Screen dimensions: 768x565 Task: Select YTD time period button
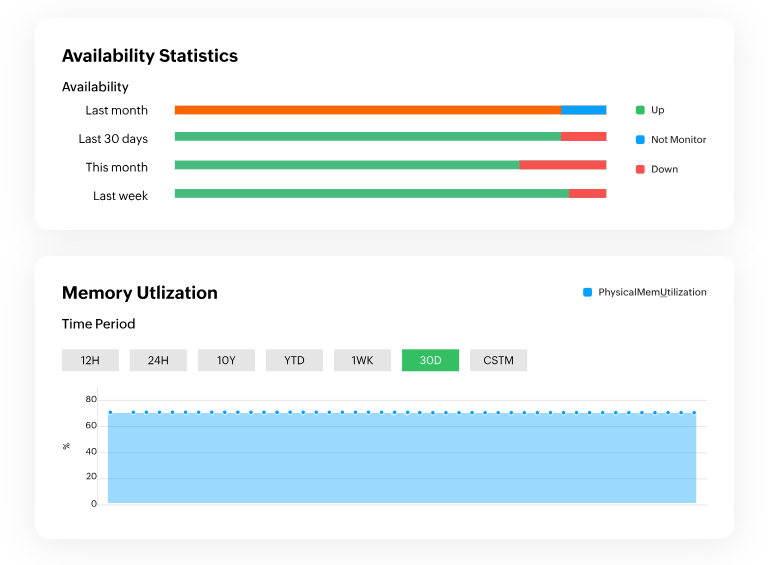pyautogui.click(x=294, y=360)
